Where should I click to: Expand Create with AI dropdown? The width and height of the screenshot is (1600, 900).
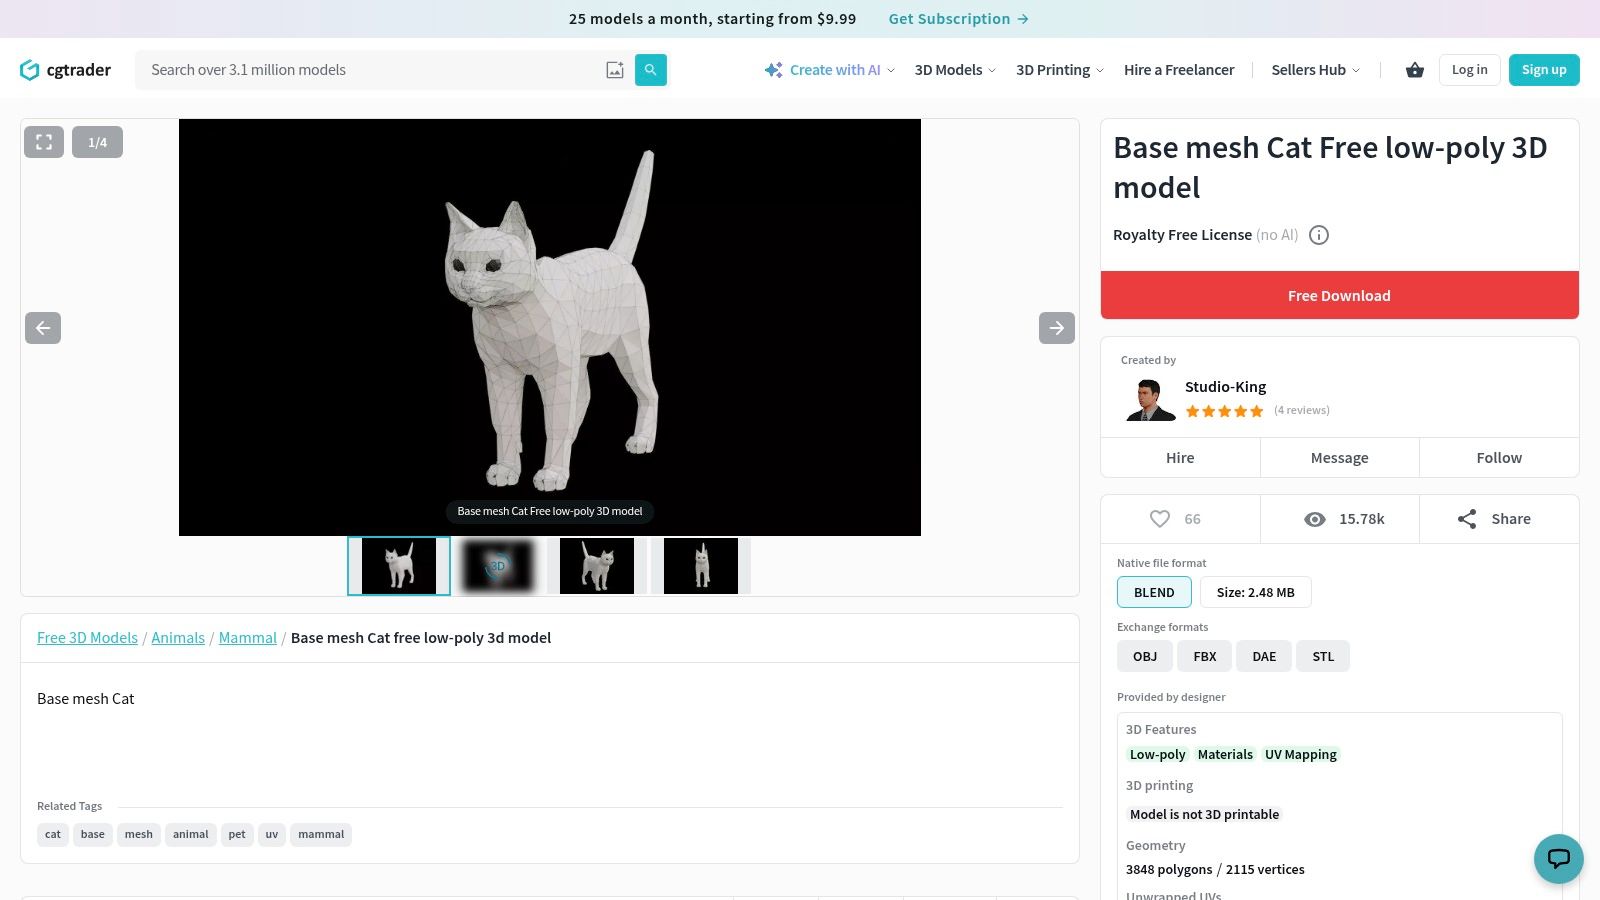[x=891, y=70]
